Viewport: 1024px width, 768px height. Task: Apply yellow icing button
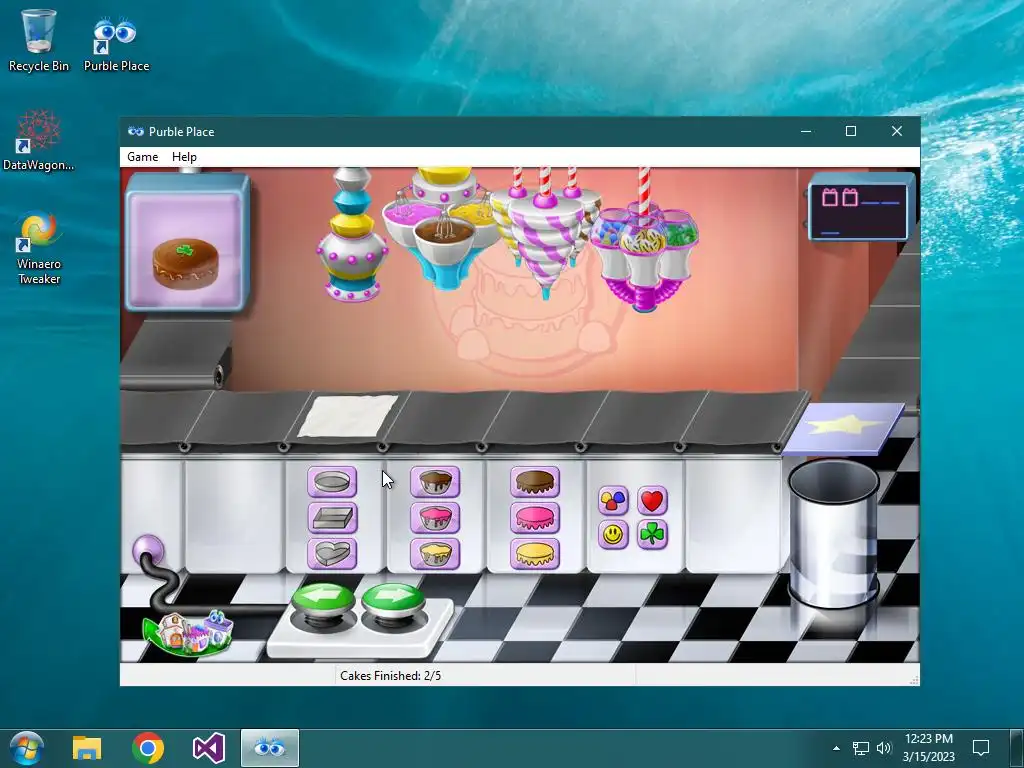point(535,554)
